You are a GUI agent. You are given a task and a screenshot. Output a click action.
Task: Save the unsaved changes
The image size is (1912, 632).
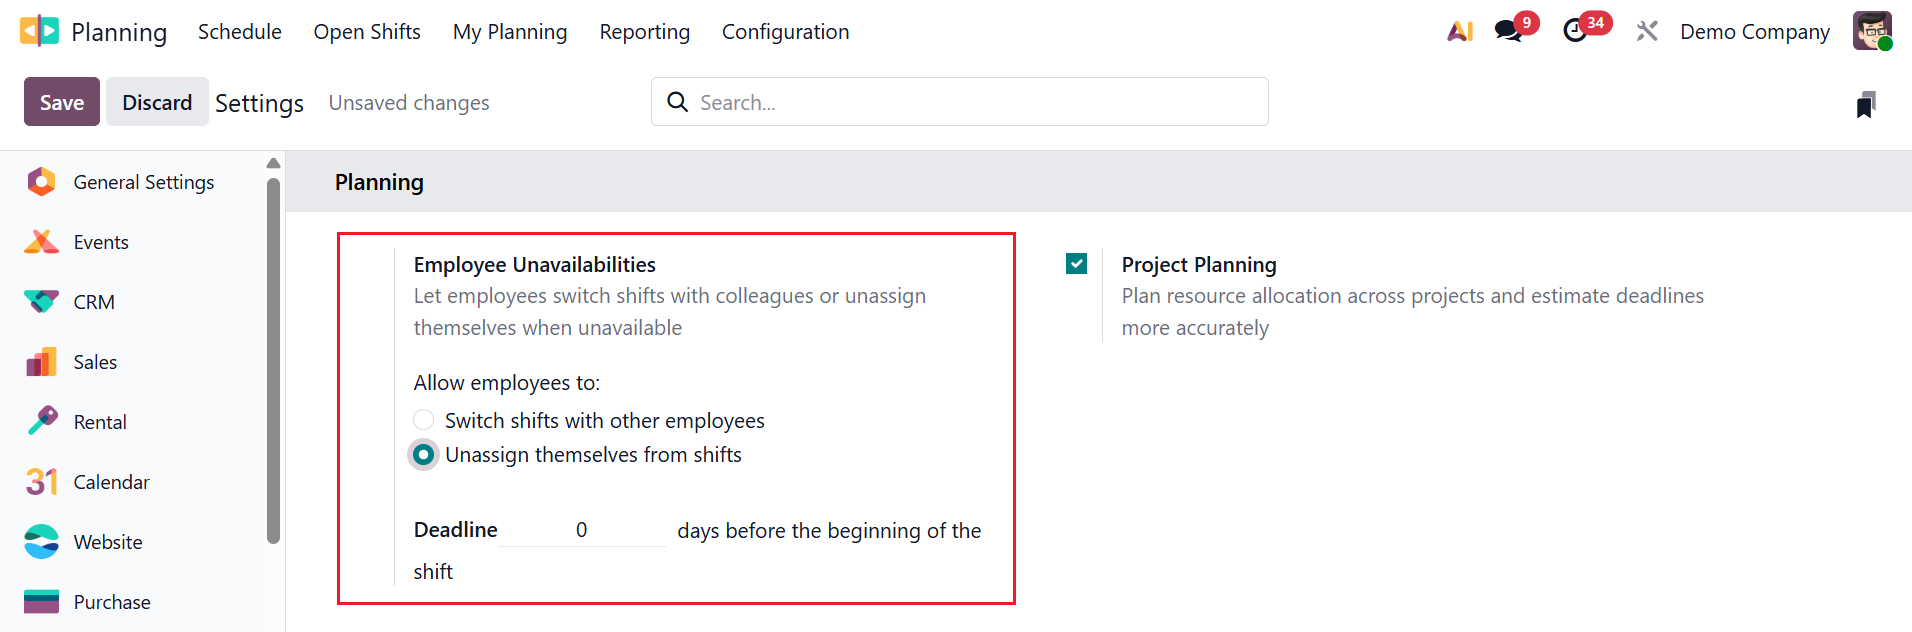click(x=61, y=101)
